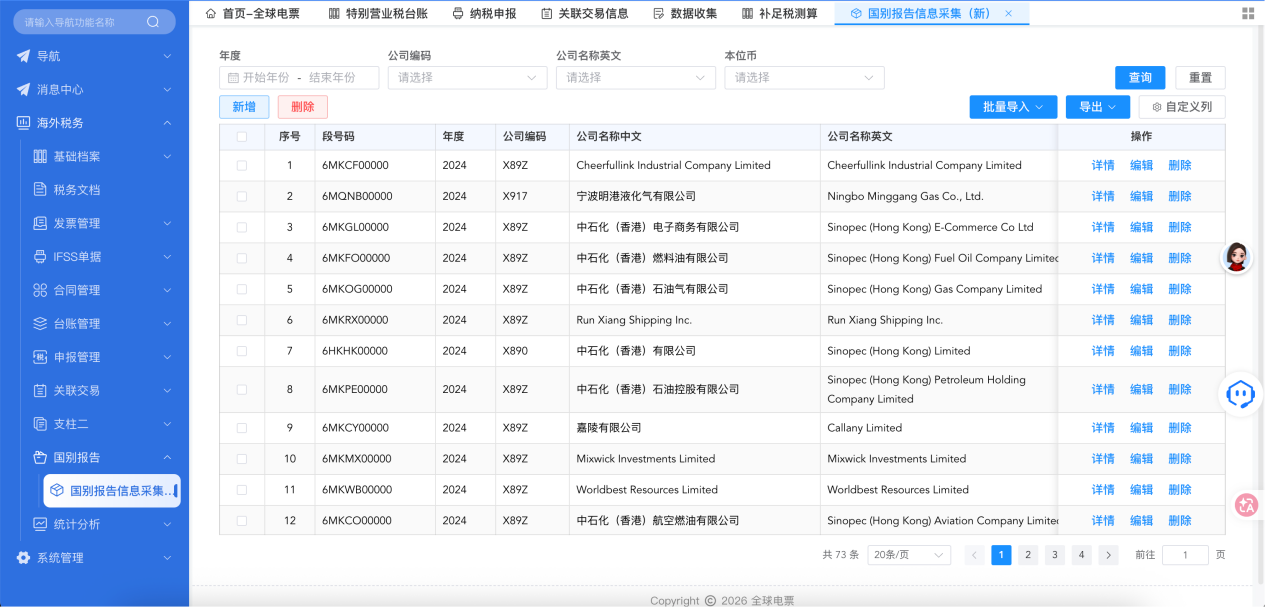Viewport: 1265px width, 607px height.
Task: Open the 公司编码 dropdown filter
Action: click(467, 78)
